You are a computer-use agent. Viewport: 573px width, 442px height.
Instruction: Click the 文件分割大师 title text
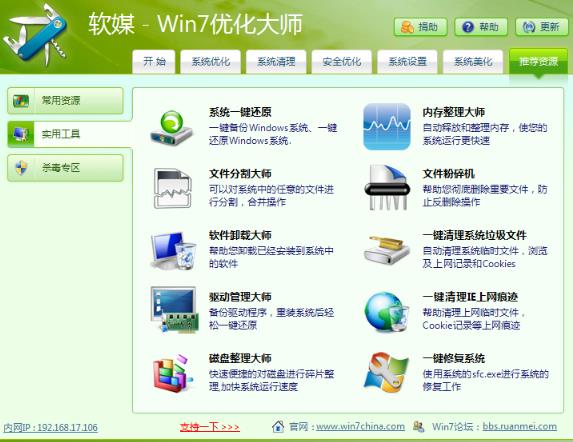[x=240, y=173]
